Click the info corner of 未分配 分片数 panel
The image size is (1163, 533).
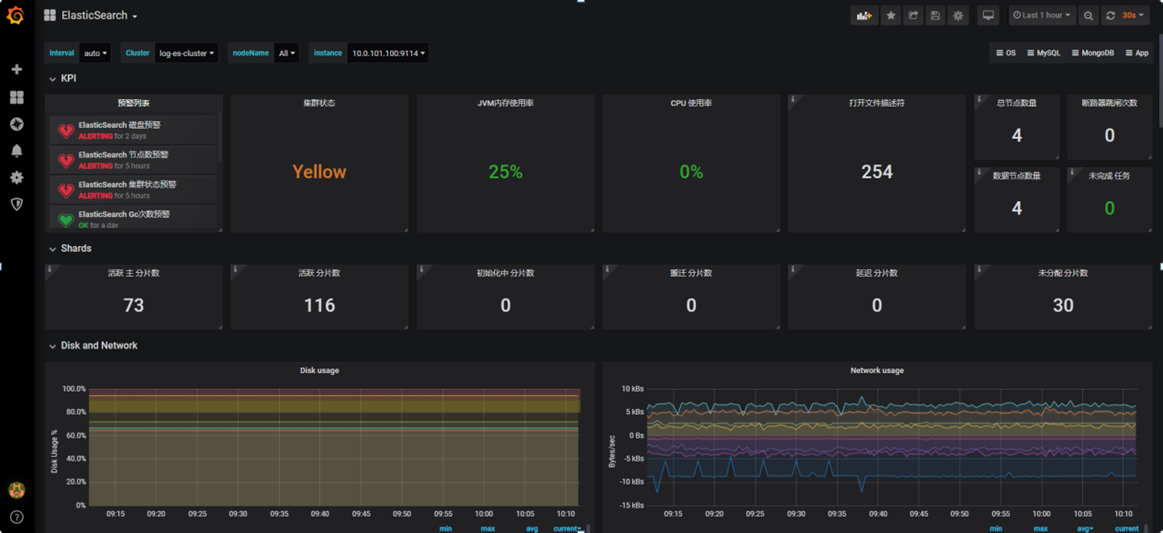(x=978, y=268)
